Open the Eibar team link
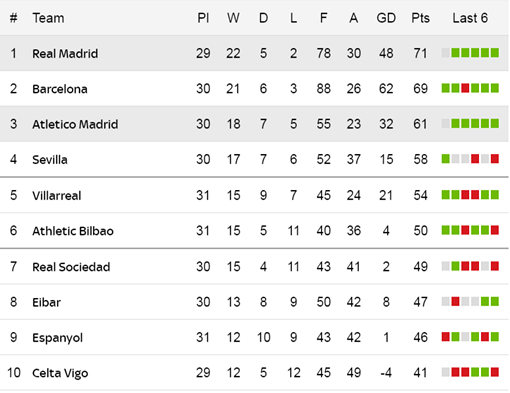This screenshot has height=393, width=510. tap(46, 302)
